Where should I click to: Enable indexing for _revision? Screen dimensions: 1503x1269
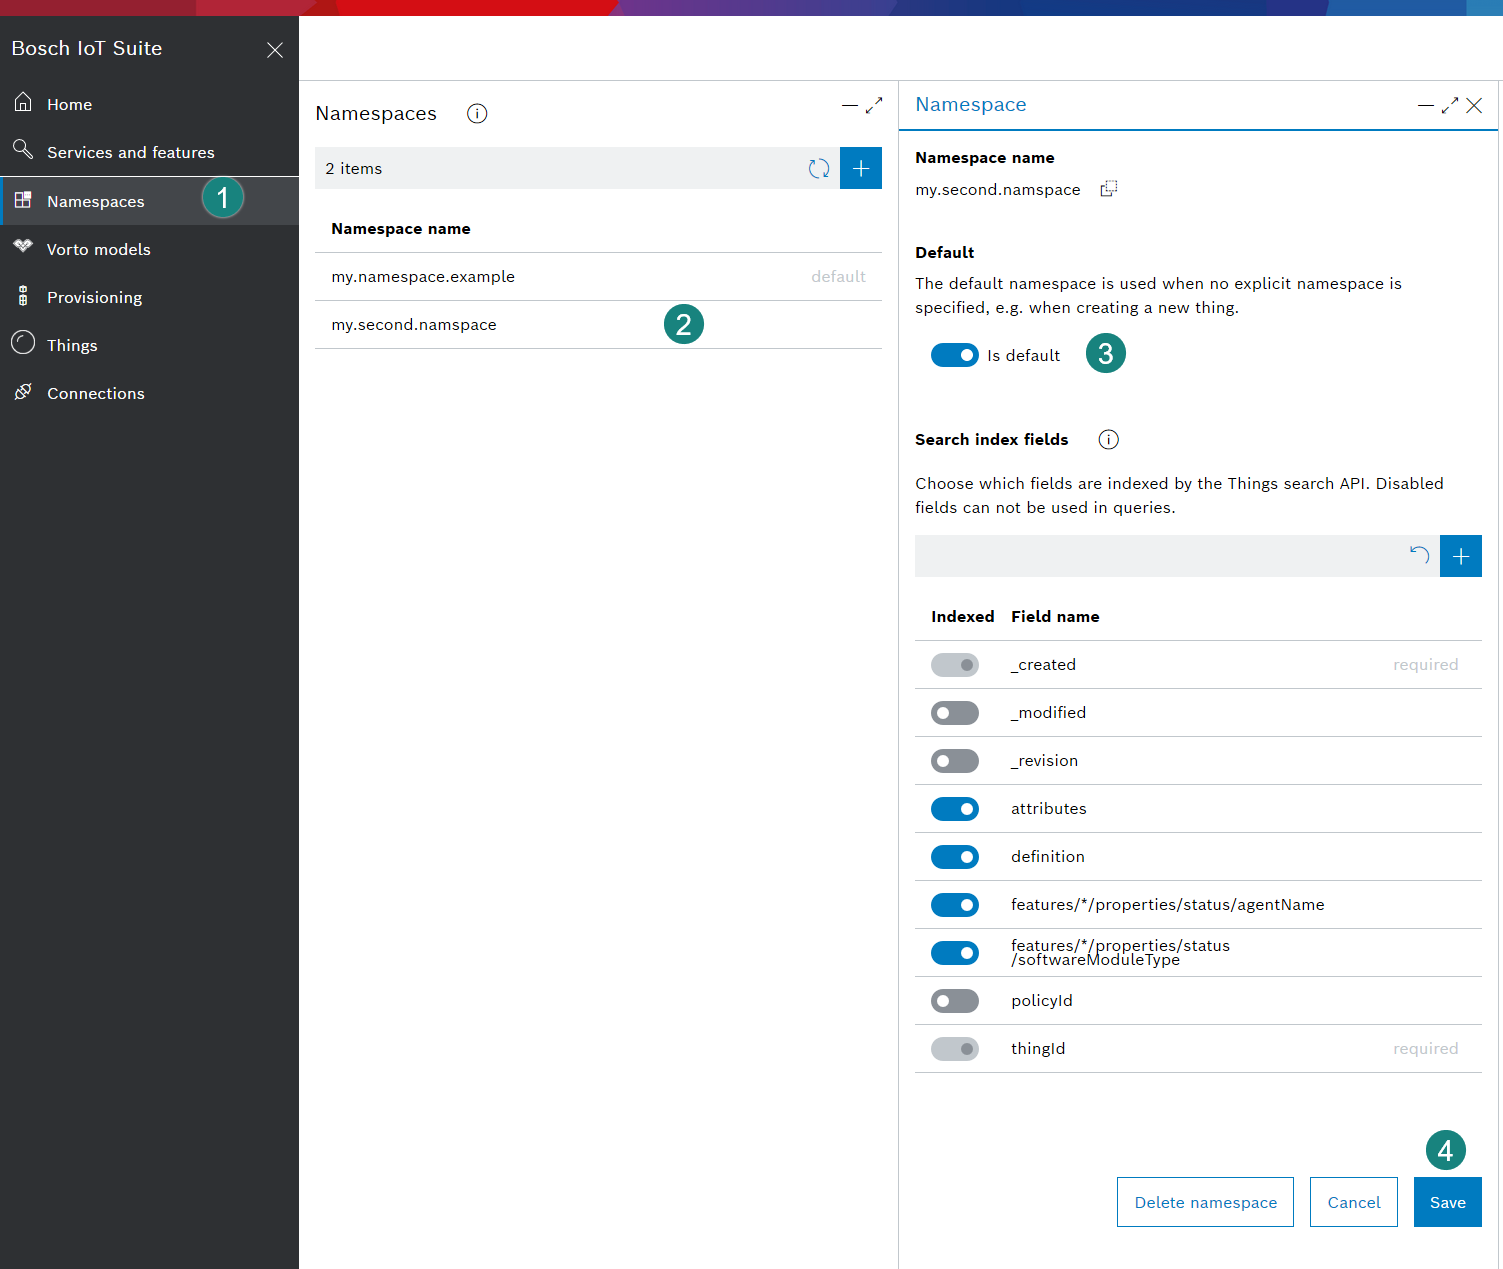(955, 761)
